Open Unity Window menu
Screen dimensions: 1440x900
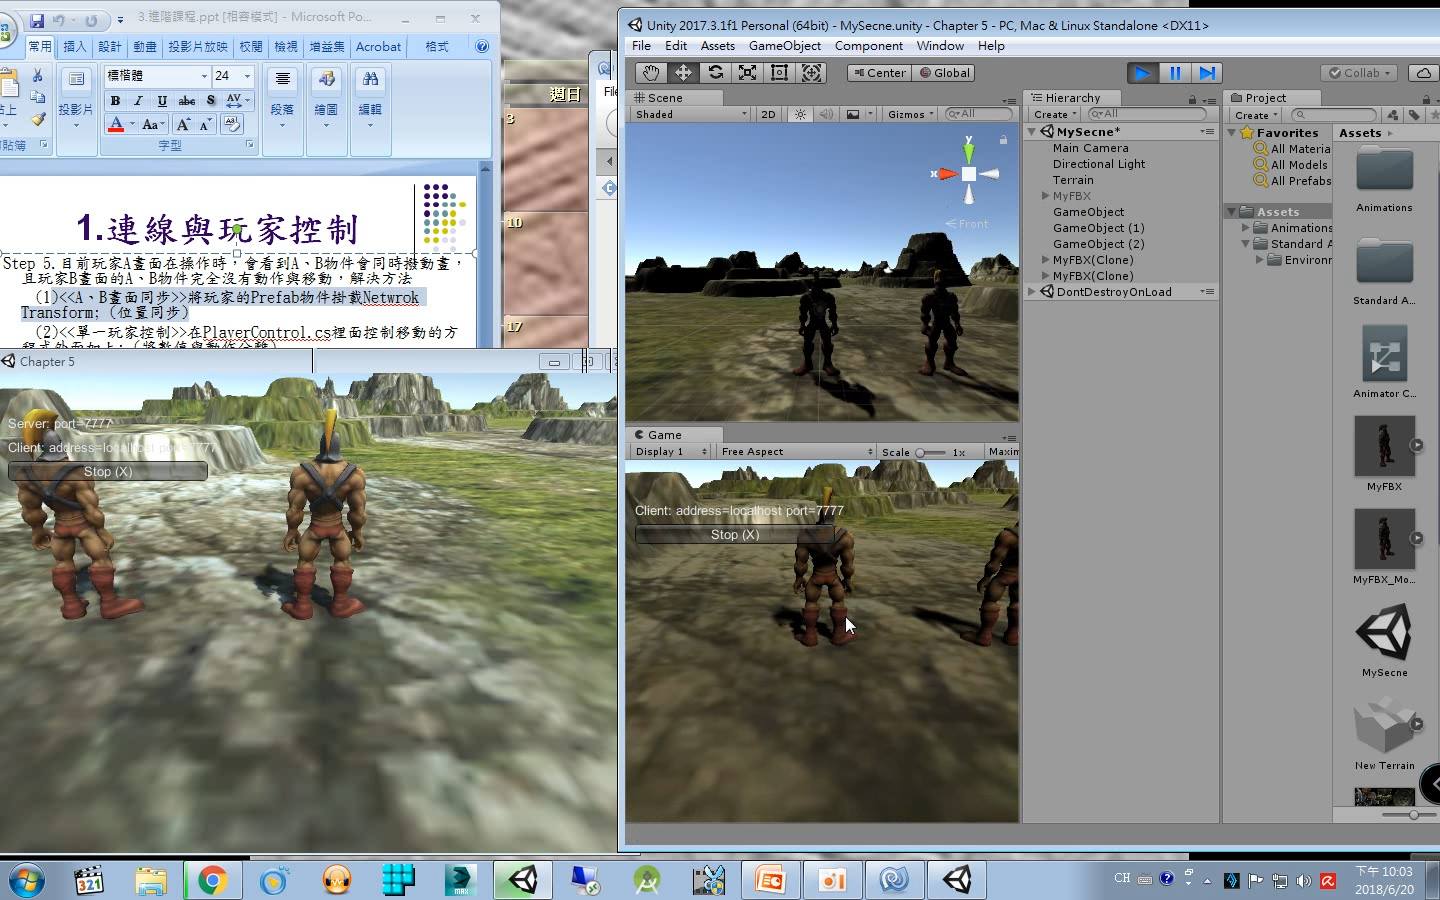tap(940, 46)
